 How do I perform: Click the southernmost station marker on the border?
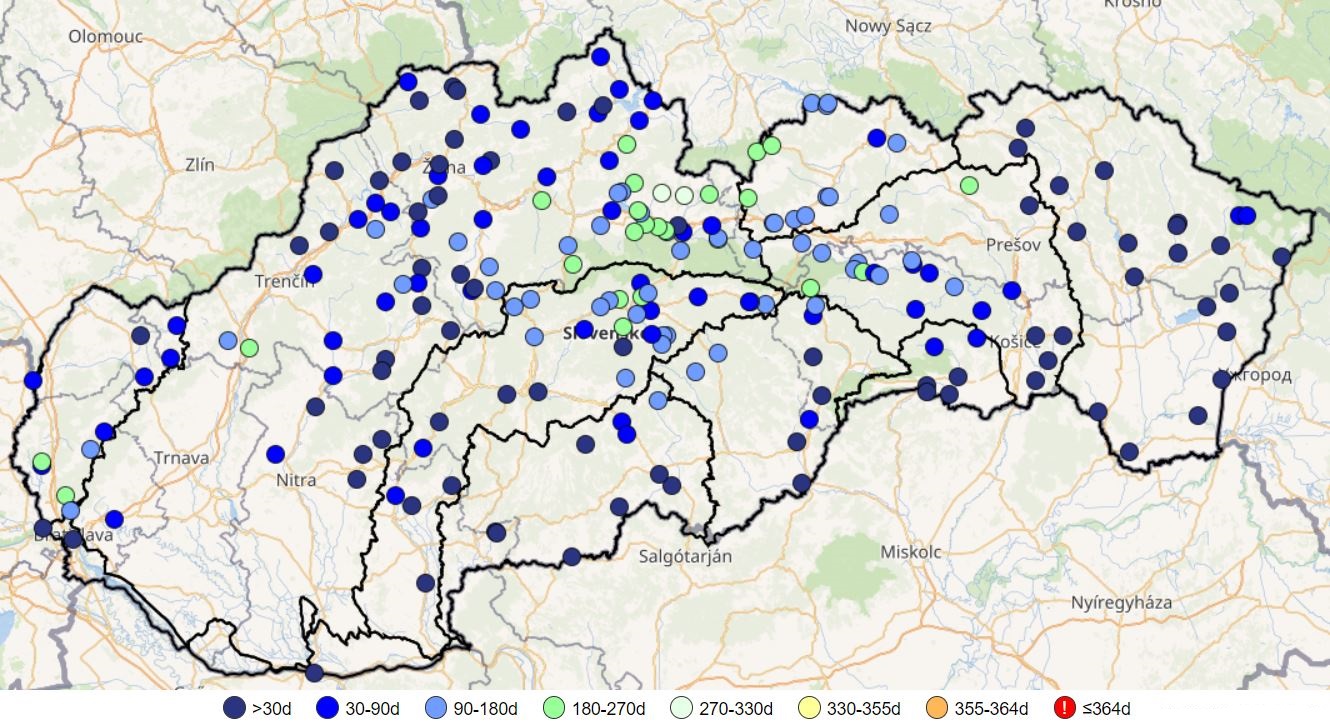point(314,672)
